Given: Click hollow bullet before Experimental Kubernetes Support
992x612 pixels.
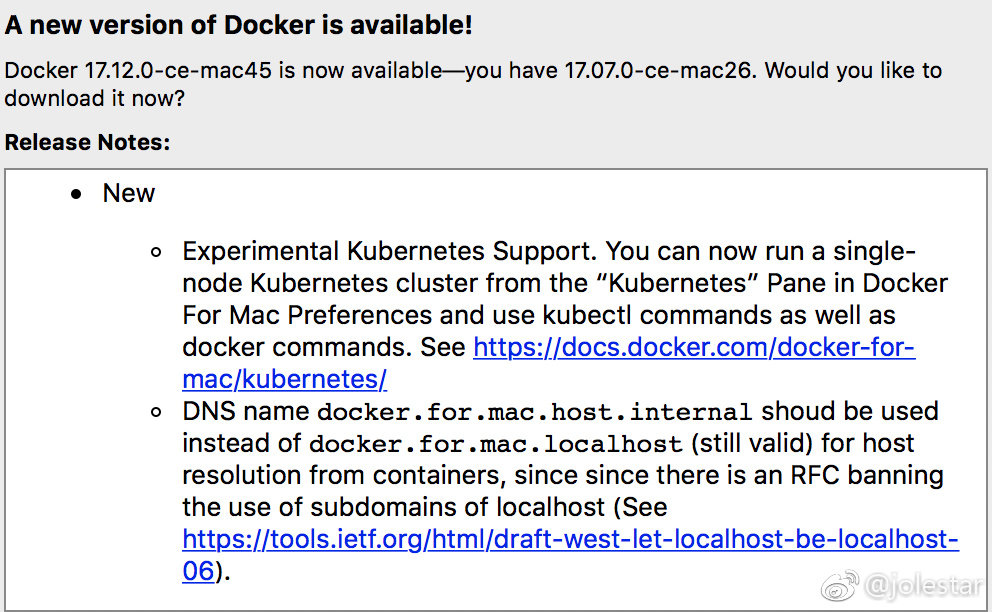Looking at the screenshot, I should coord(156,253).
